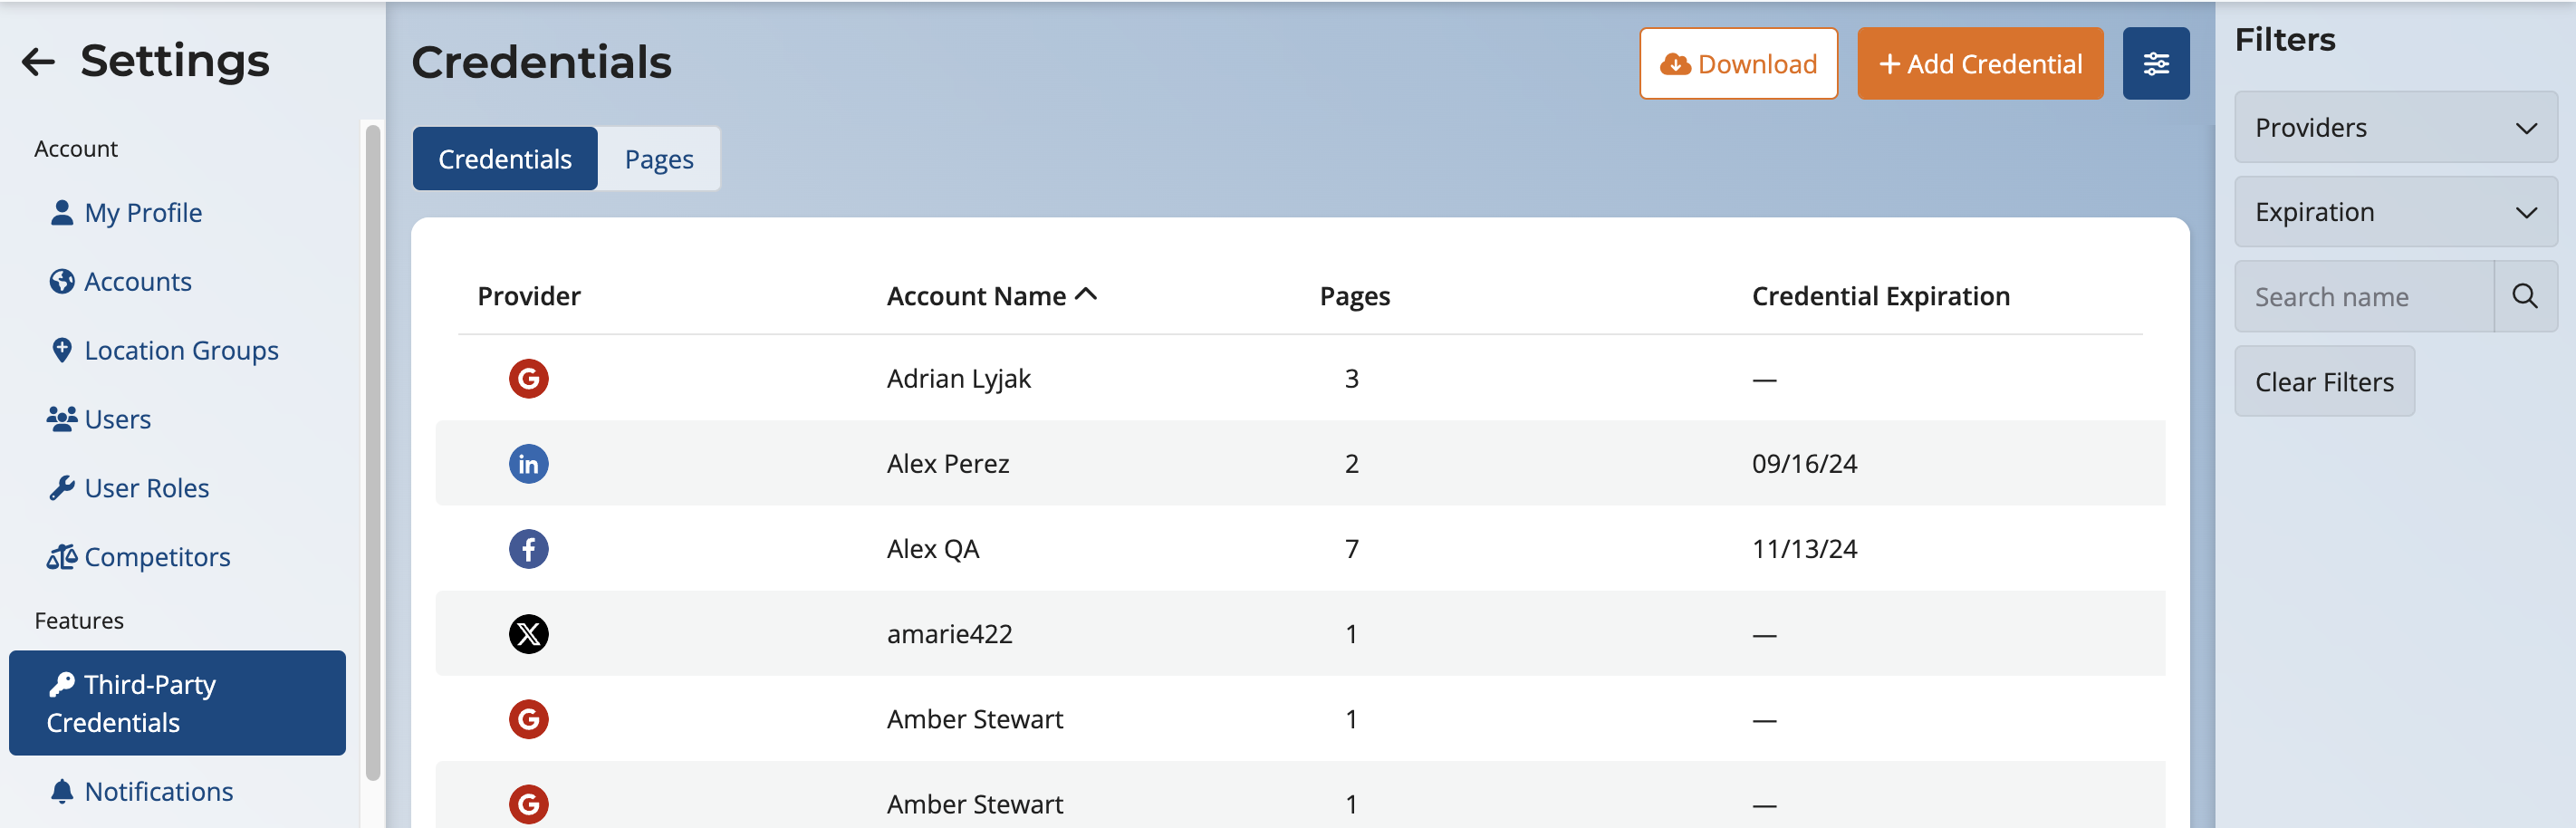Image resolution: width=2576 pixels, height=828 pixels.
Task: Click the Add Credential button
Action: click(x=1979, y=64)
